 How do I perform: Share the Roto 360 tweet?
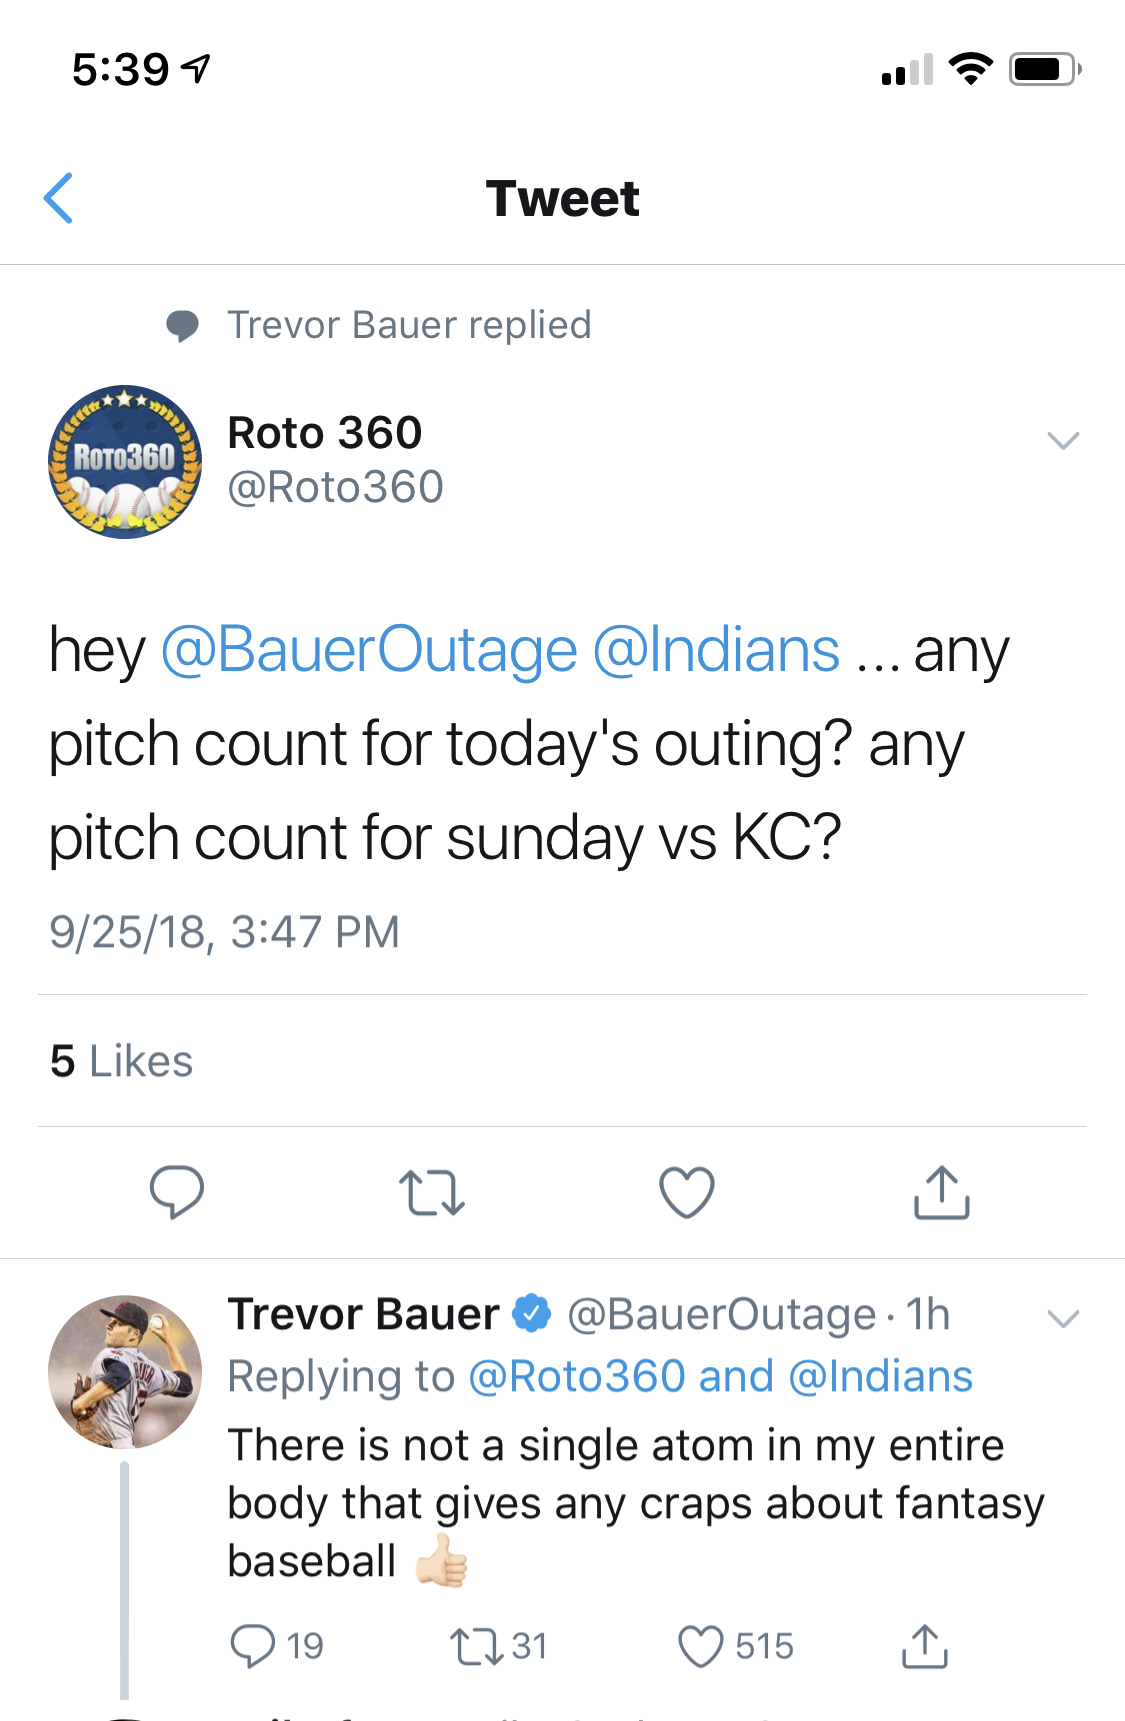click(941, 1192)
